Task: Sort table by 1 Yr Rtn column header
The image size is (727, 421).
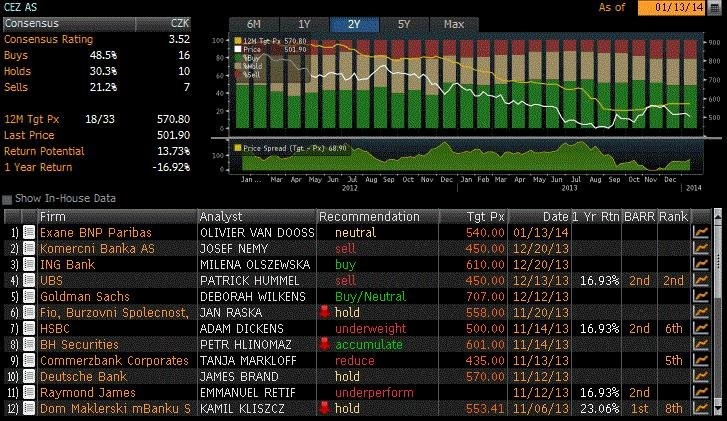Action: click(596, 217)
